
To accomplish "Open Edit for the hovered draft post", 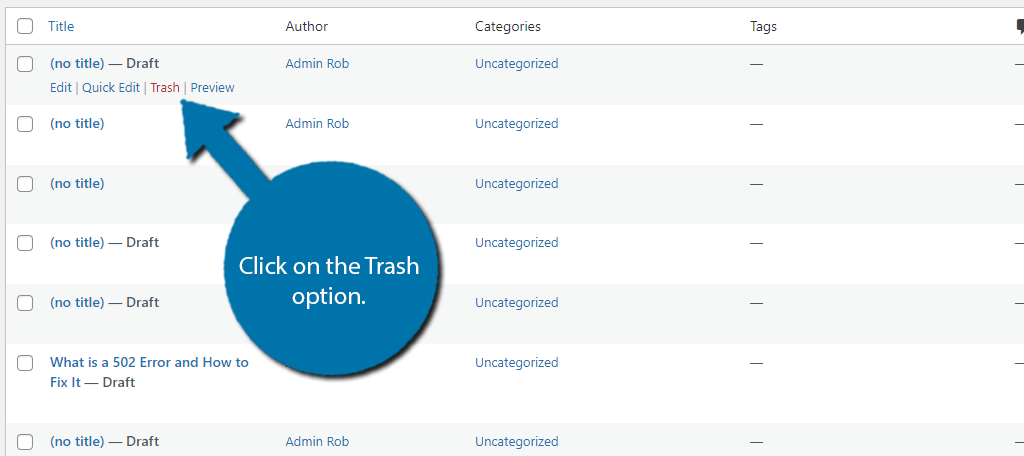I will coord(61,88).
